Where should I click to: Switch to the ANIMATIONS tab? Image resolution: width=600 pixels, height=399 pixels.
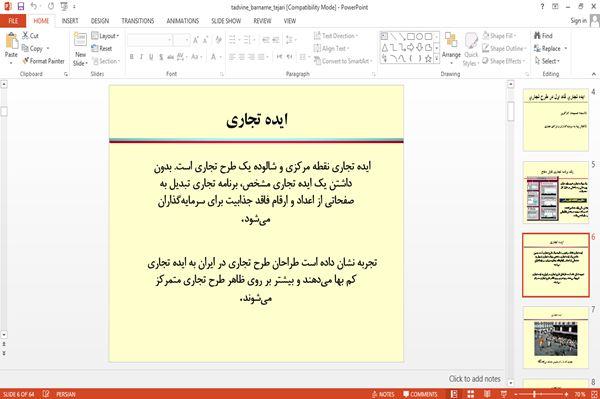tap(183, 21)
